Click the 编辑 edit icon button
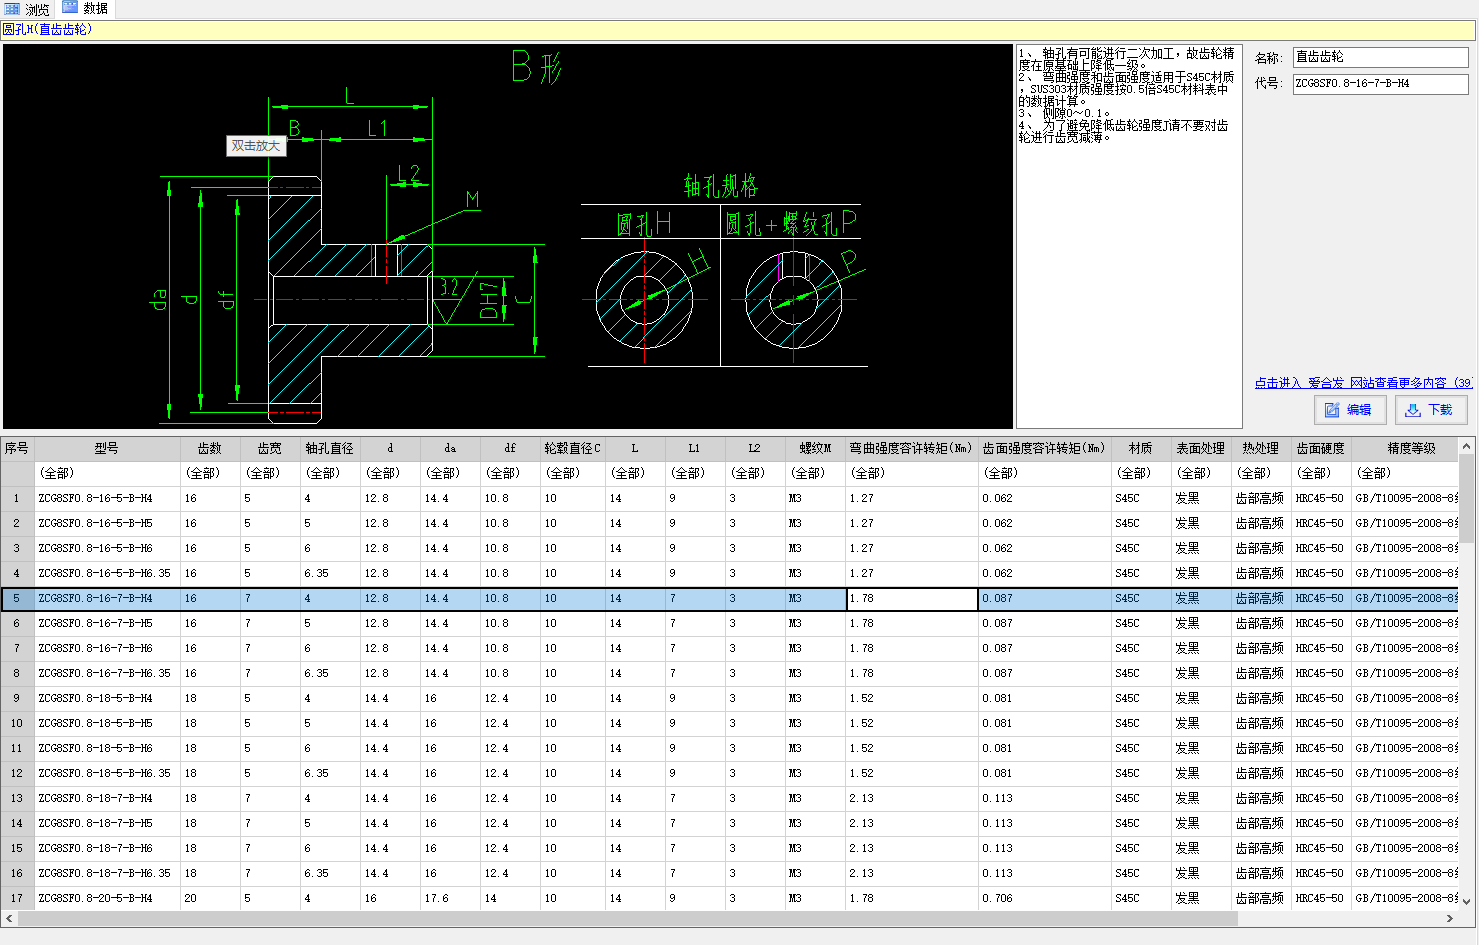 (1348, 410)
